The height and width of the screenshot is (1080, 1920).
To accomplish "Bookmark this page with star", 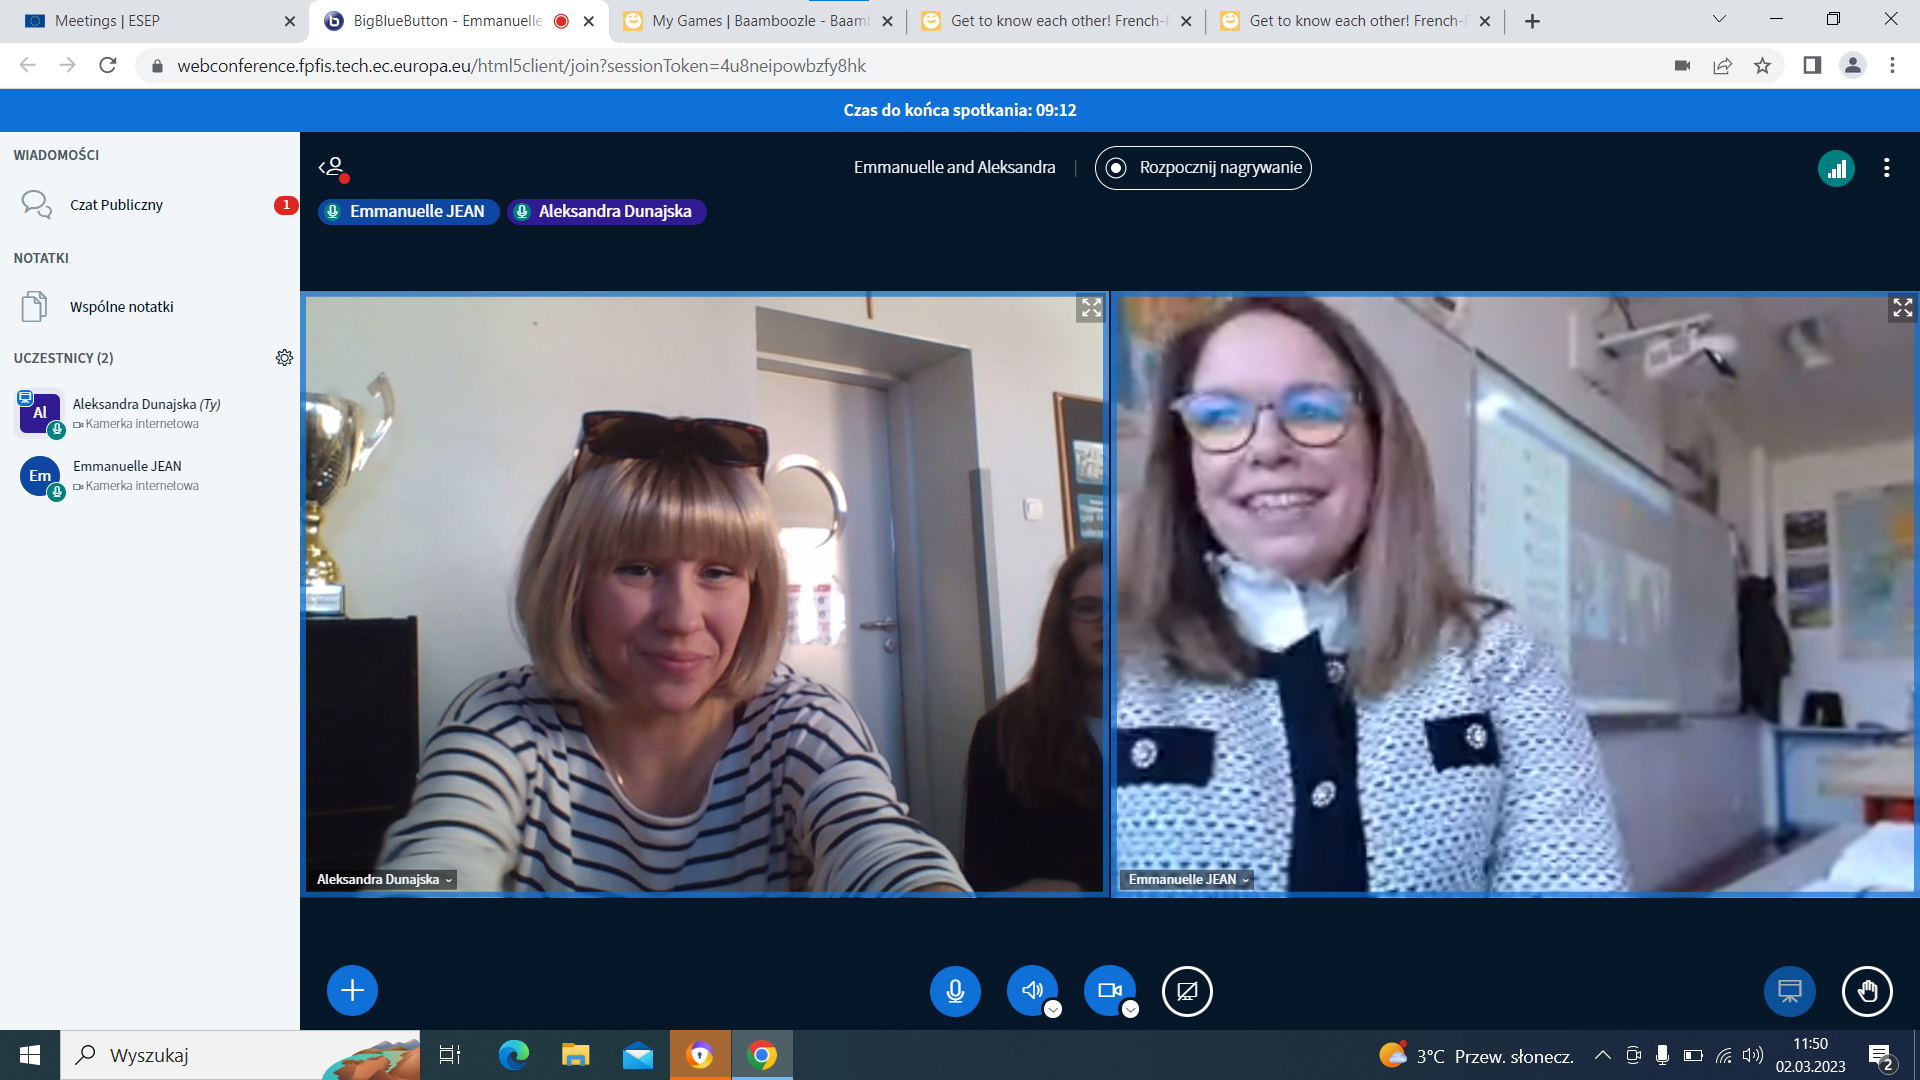I will click(1762, 66).
